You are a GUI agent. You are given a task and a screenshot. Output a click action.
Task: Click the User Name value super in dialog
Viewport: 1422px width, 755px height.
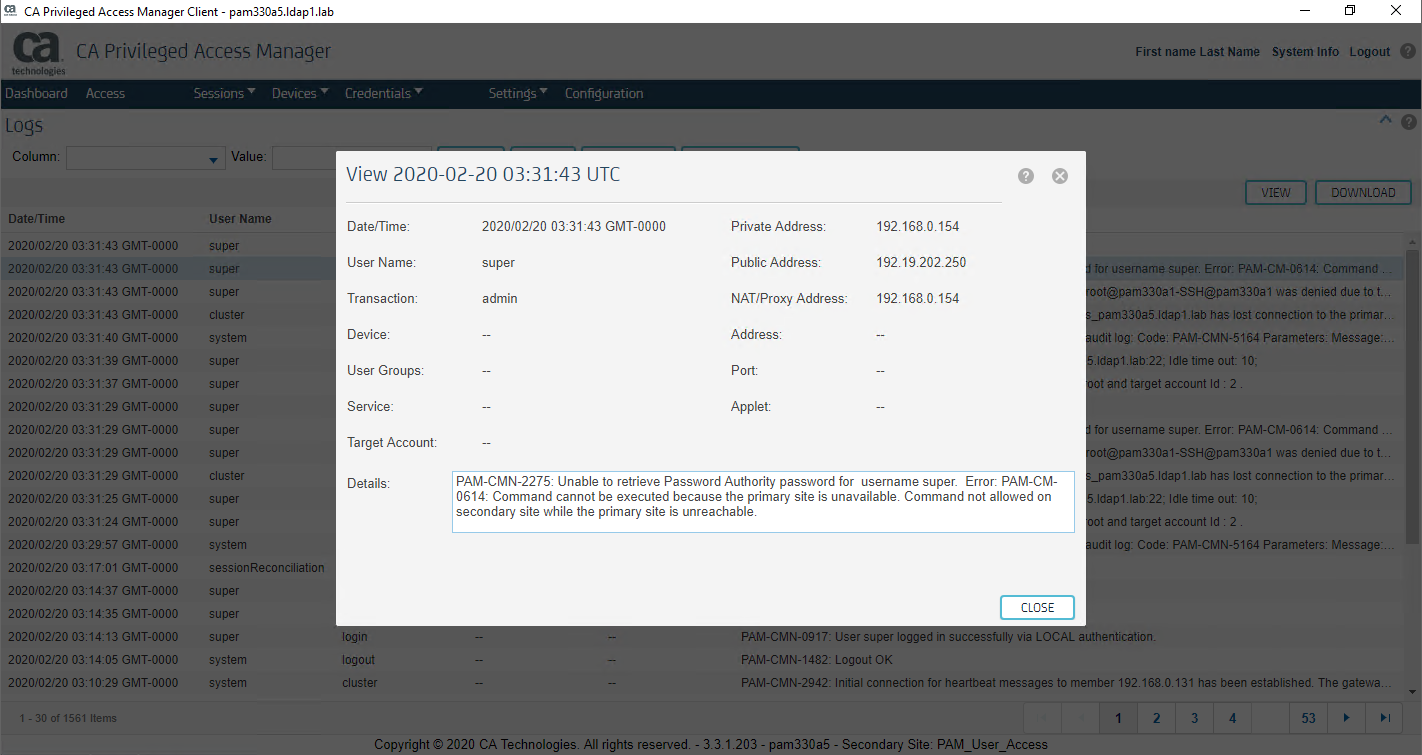(x=498, y=263)
